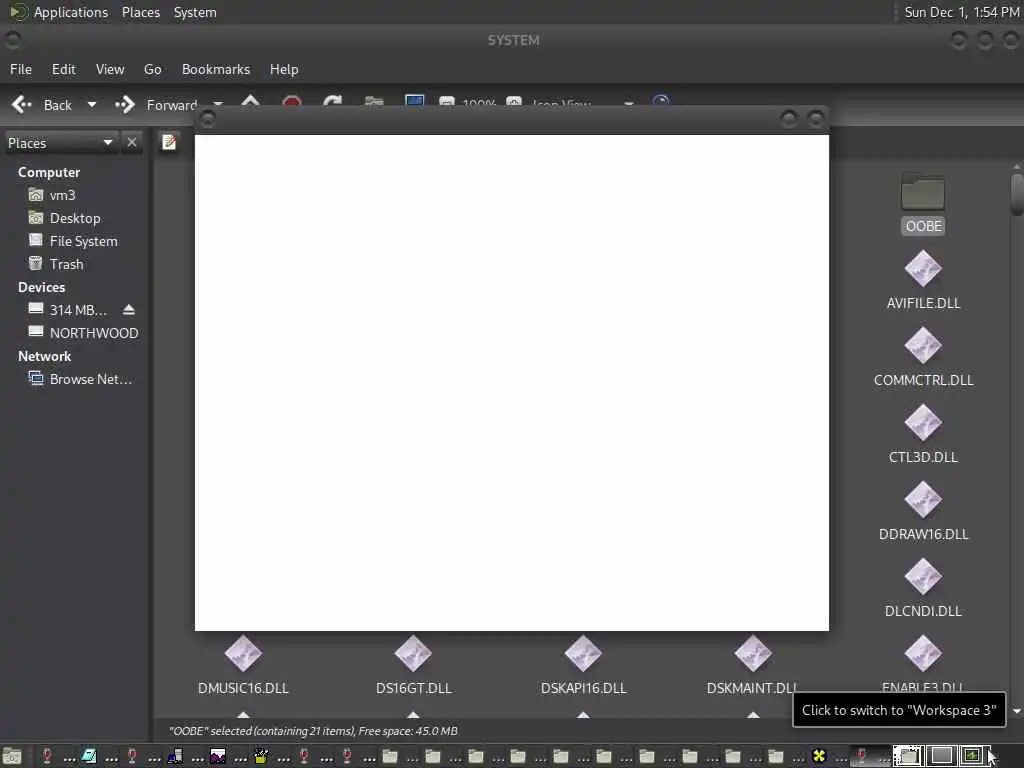Open the Back history dropdown arrow
1024x768 pixels.
[x=91, y=104]
